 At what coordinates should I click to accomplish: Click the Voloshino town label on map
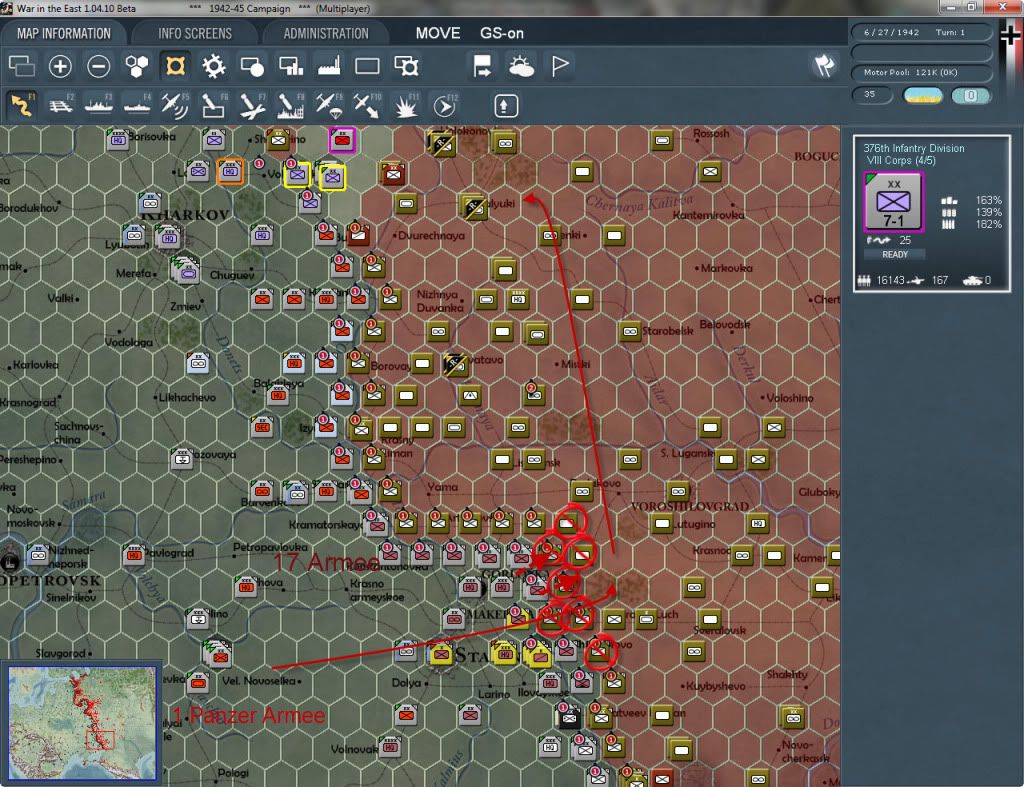tap(790, 398)
